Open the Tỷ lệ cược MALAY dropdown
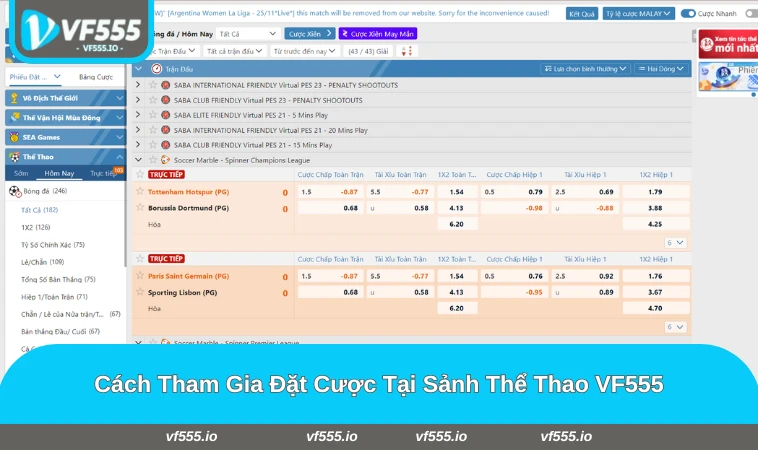The height and width of the screenshot is (450, 758). click(x=638, y=14)
